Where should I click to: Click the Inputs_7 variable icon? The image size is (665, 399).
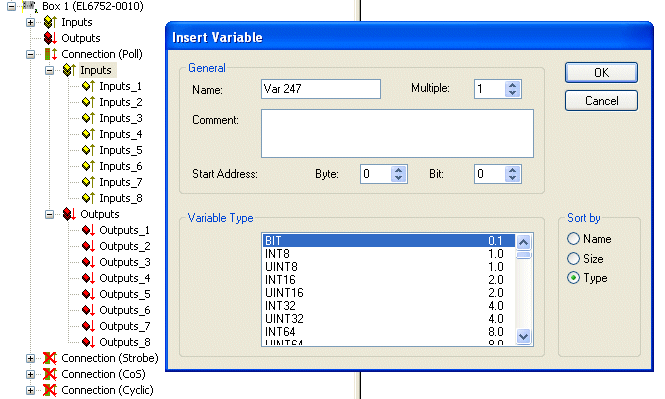pyautogui.click(x=88, y=182)
